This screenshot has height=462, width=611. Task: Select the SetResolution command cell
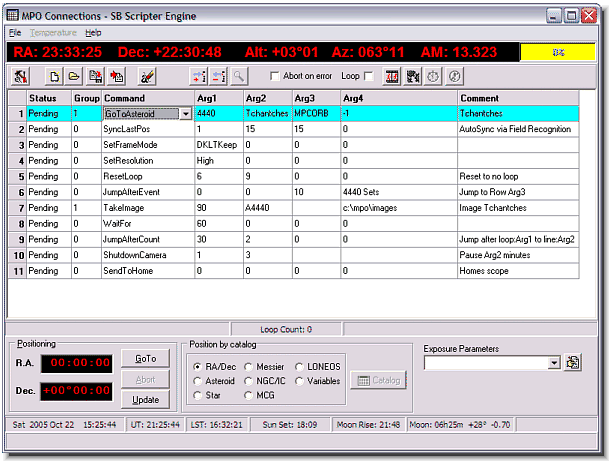pyautogui.click(x=148, y=160)
